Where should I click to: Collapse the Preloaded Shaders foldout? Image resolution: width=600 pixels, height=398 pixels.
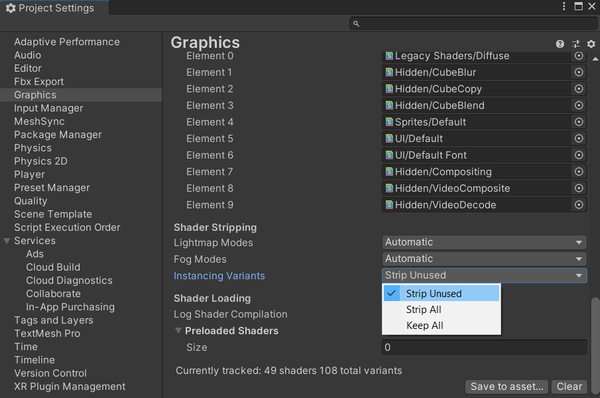tap(178, 330)
